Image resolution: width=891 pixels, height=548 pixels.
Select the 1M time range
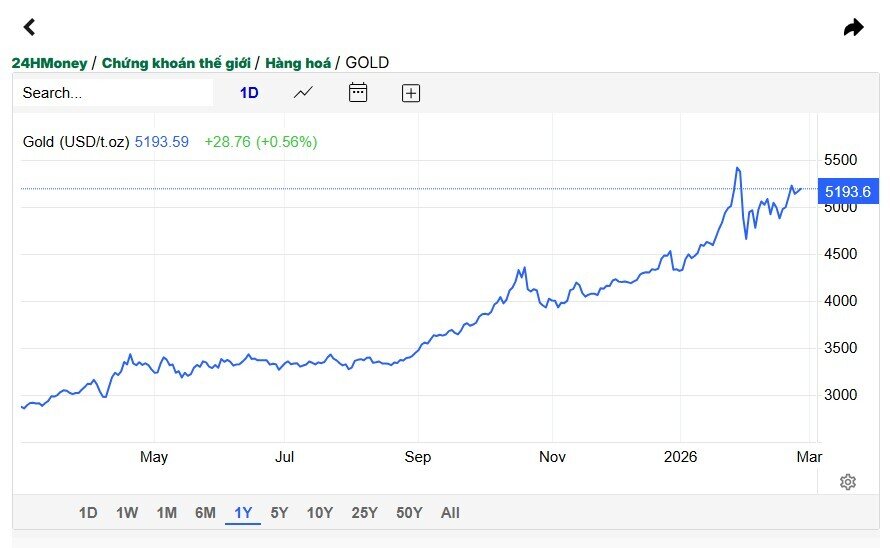(166, 513)
